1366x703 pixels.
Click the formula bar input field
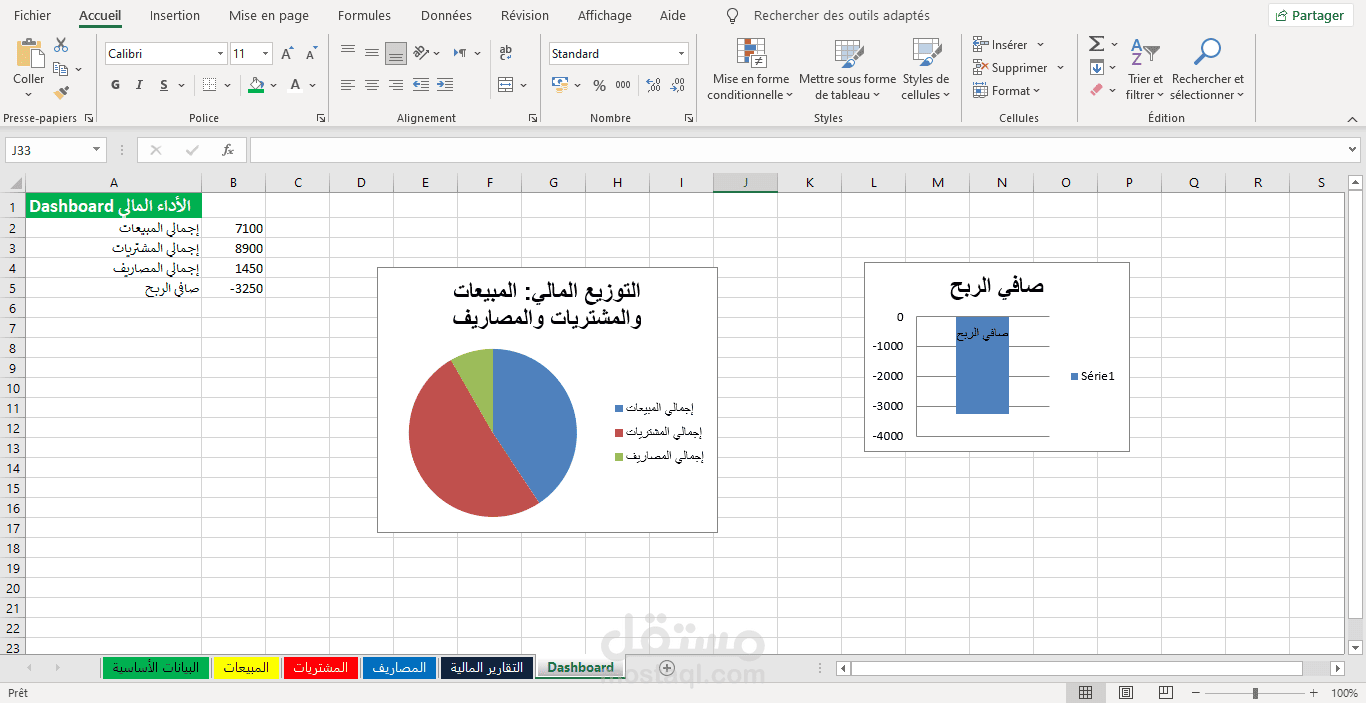coord(797,150)
